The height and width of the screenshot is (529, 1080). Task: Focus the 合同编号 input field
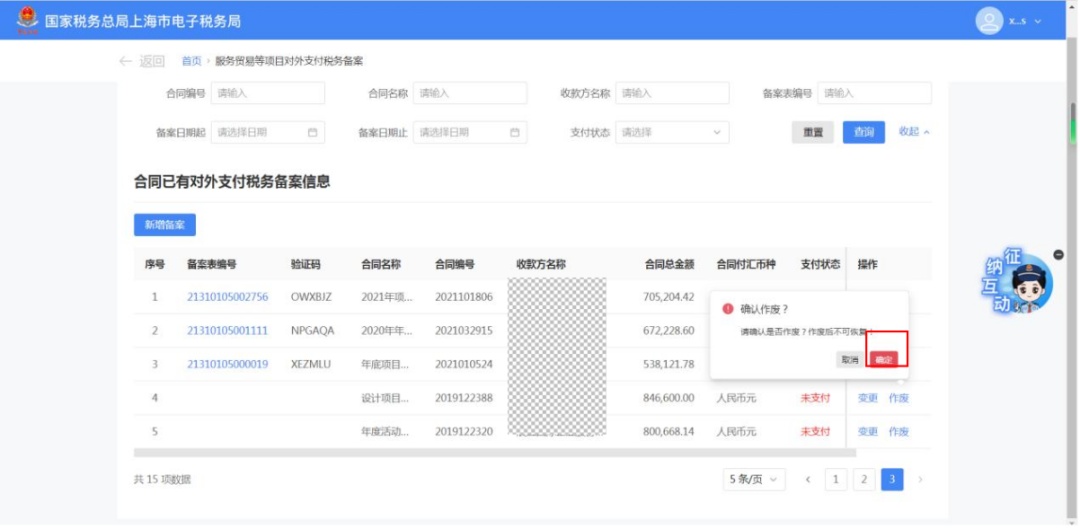[268, 93]
